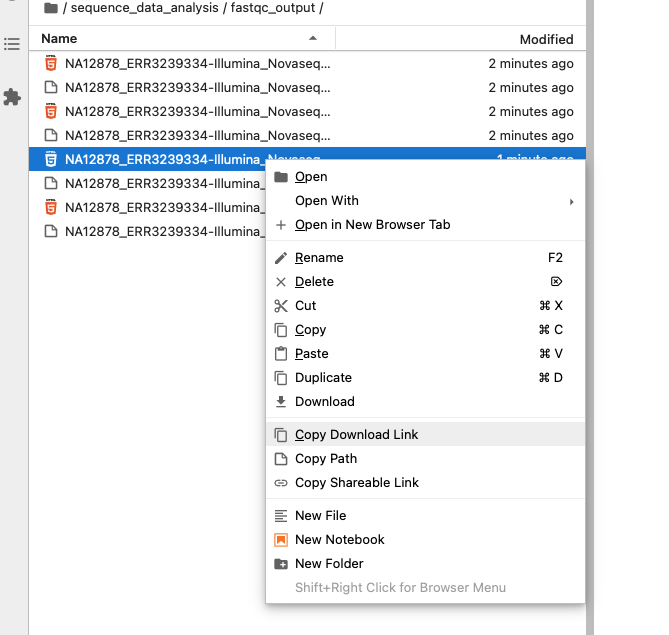Click the link icon beside Copy Shareable Link

pyautogui.click(x=281, y=483)
